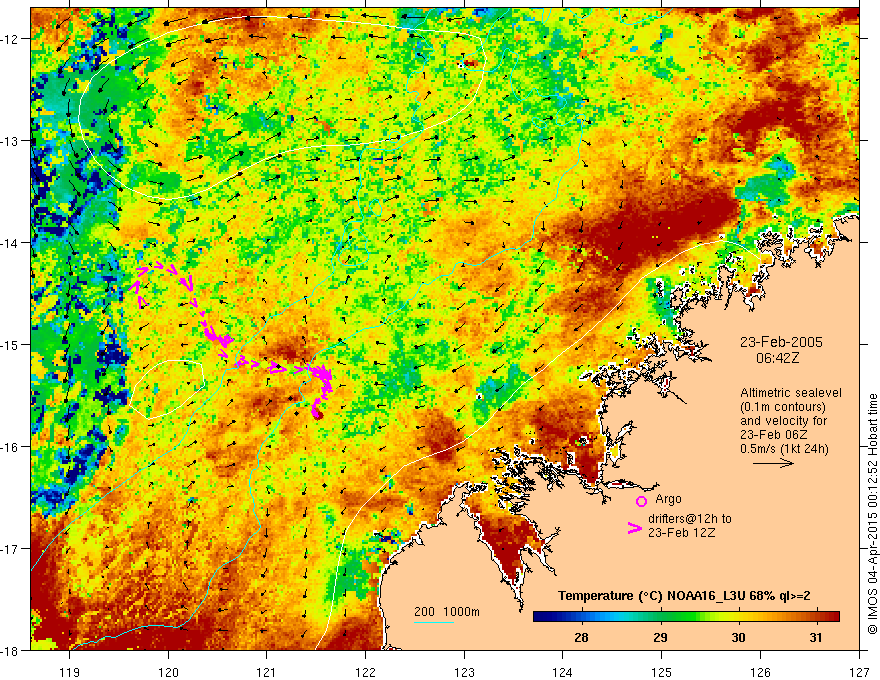Click the color bar tick label 29
This screenshot has width=880, height=680.
(660, 637)
